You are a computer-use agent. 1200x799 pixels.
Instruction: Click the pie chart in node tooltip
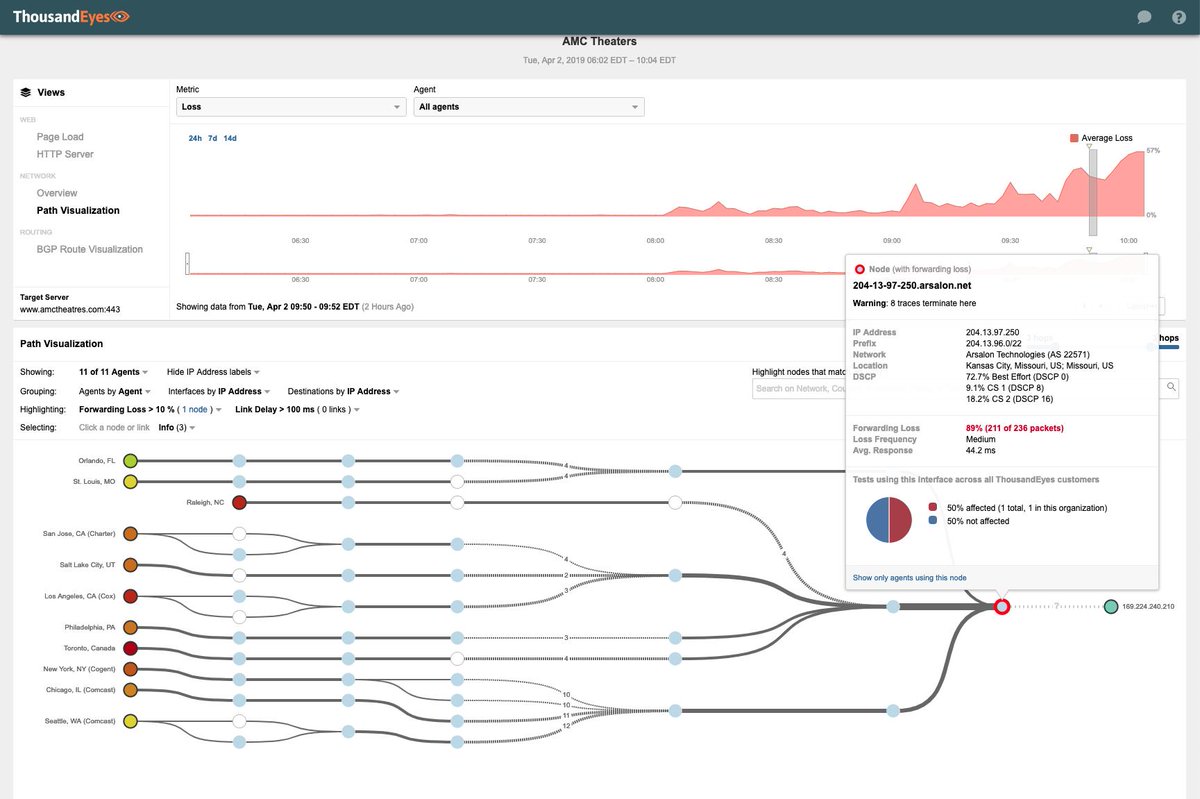888,519
